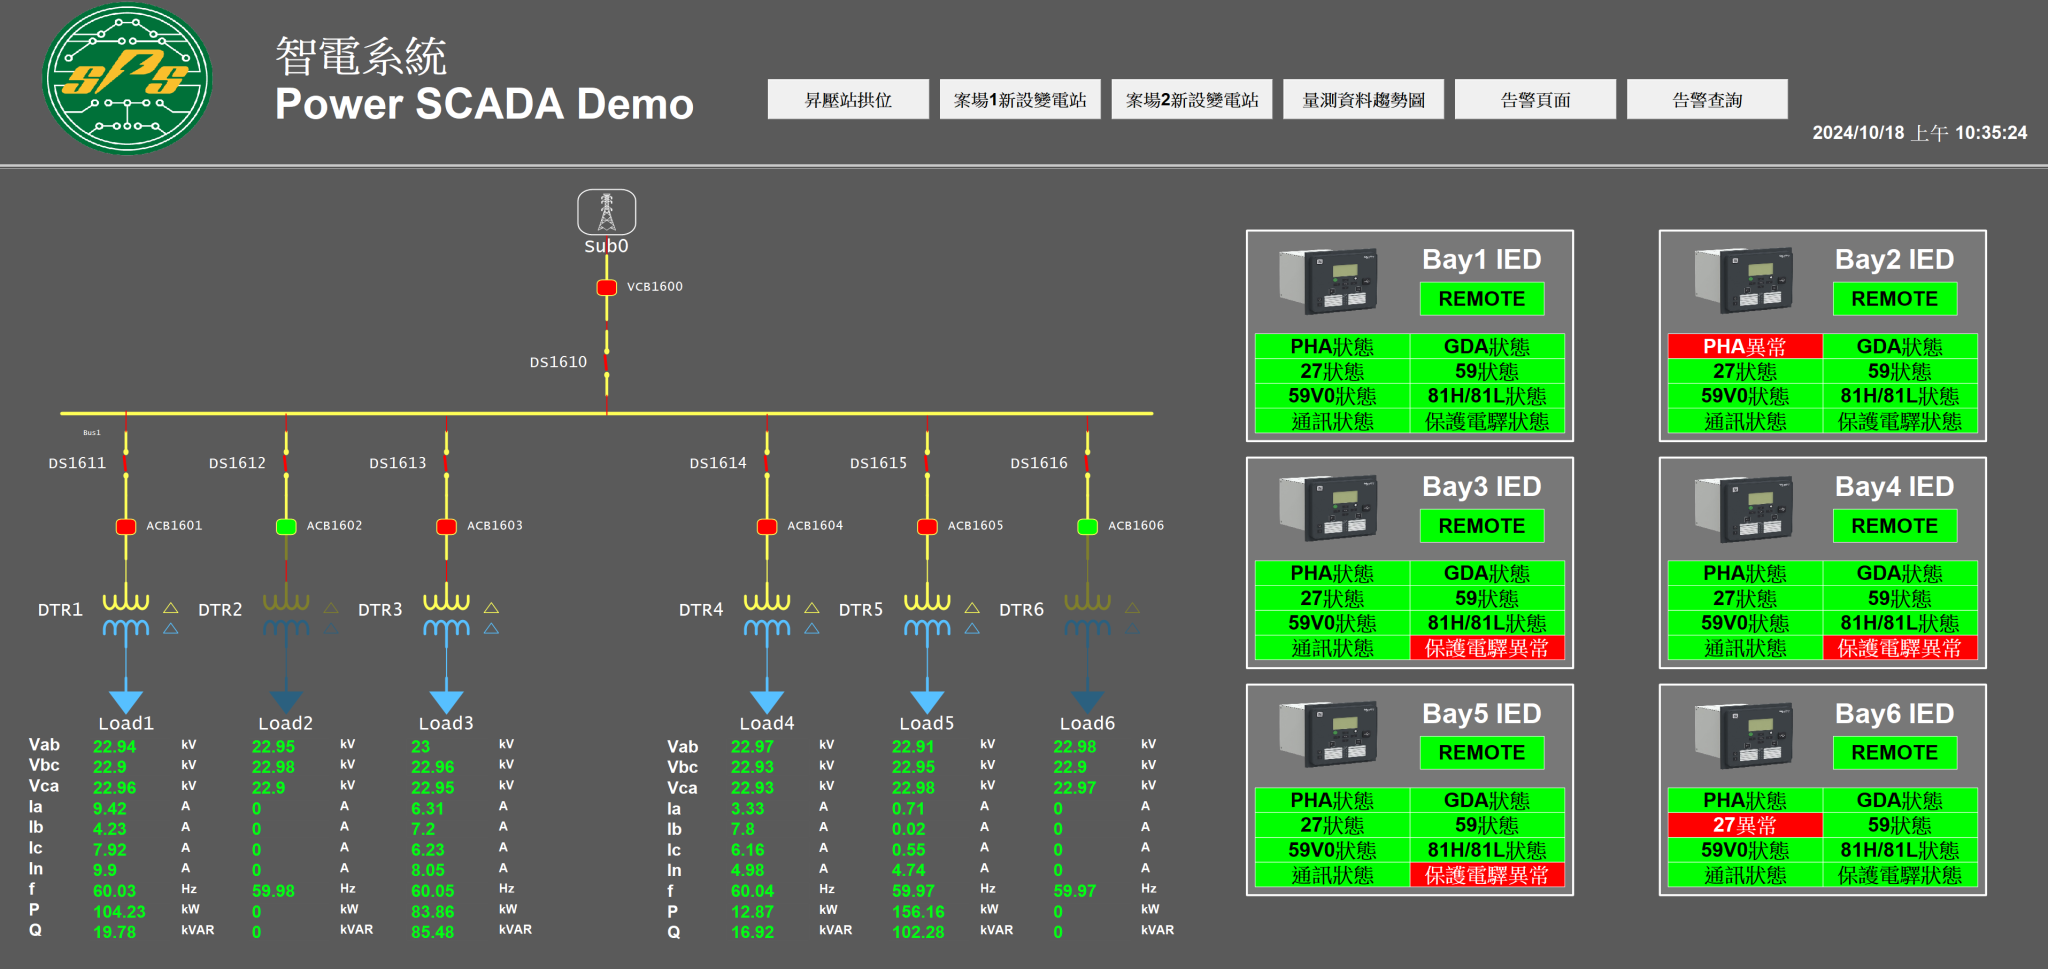
Task: Select the ACB1601 breaker icon
Action: tap(126, 525)
